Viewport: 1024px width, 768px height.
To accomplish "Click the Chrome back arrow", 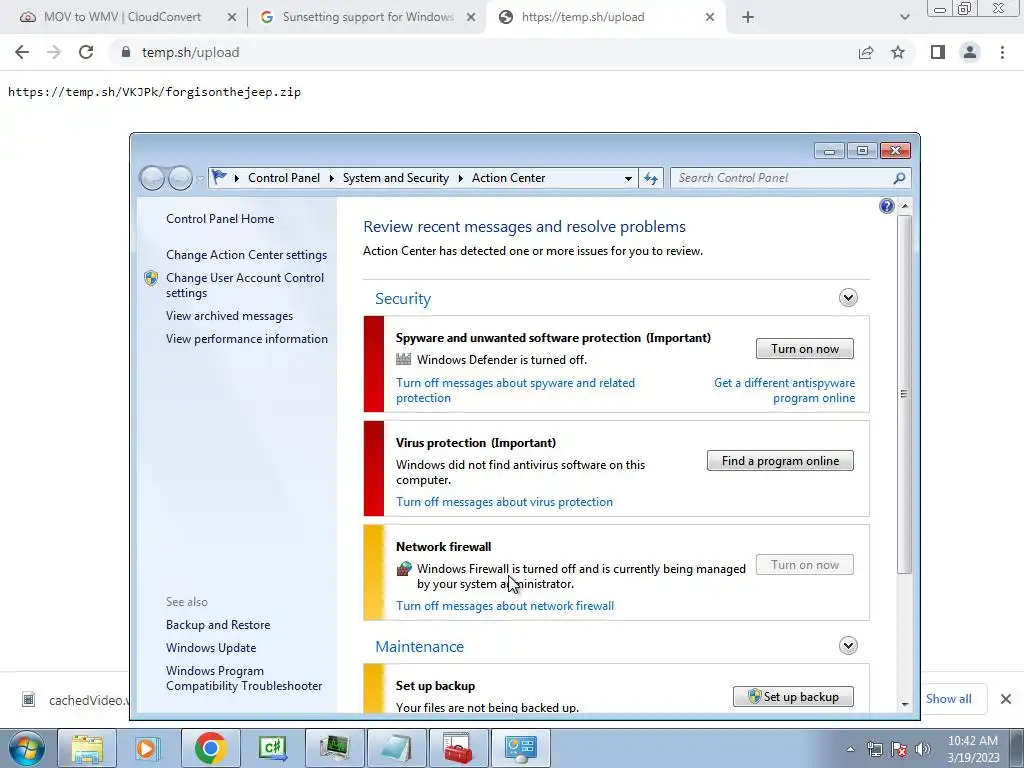I will click(22, 52).
